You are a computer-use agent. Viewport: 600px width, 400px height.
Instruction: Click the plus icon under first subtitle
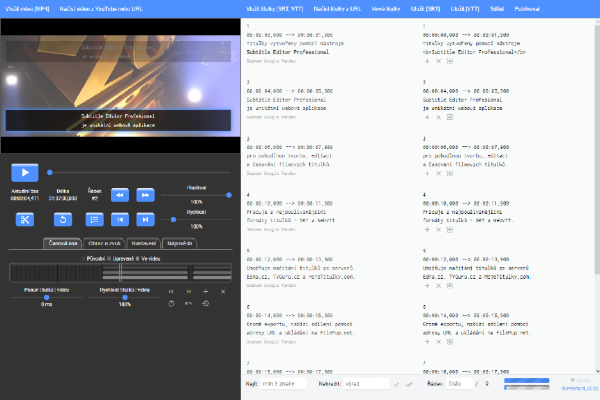coord(426,61)
